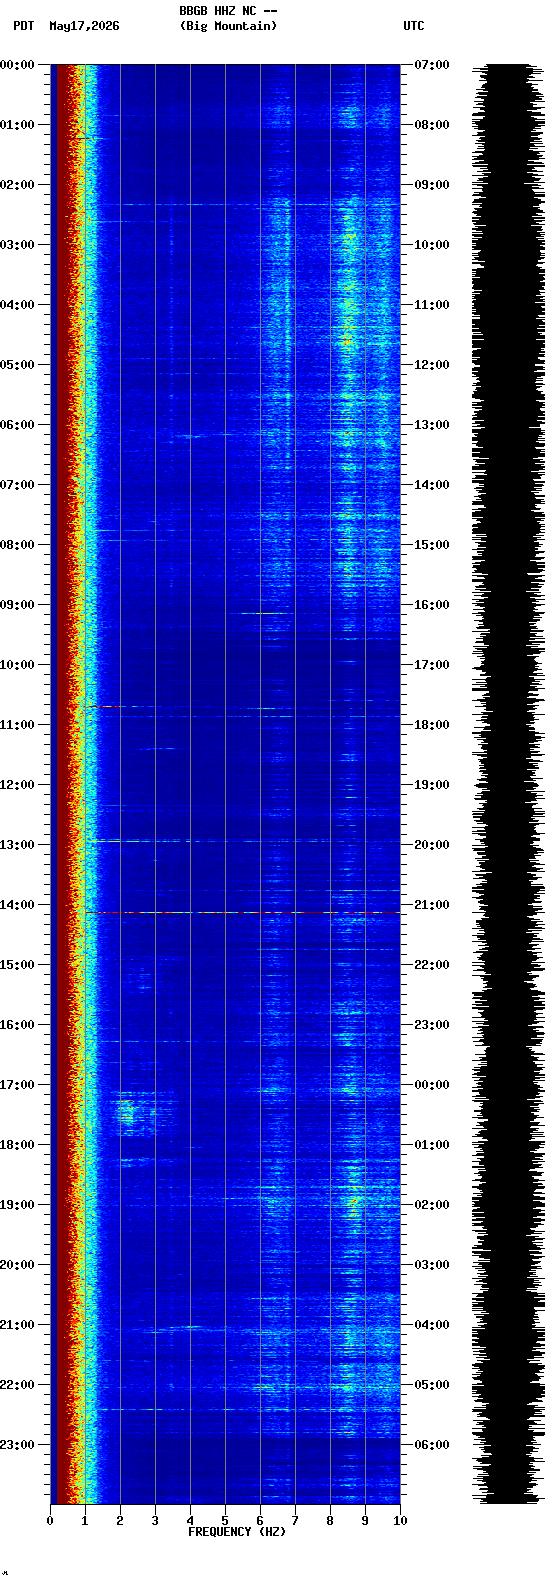Click the UTC time label '02:00'

(x=432, y=1205)
